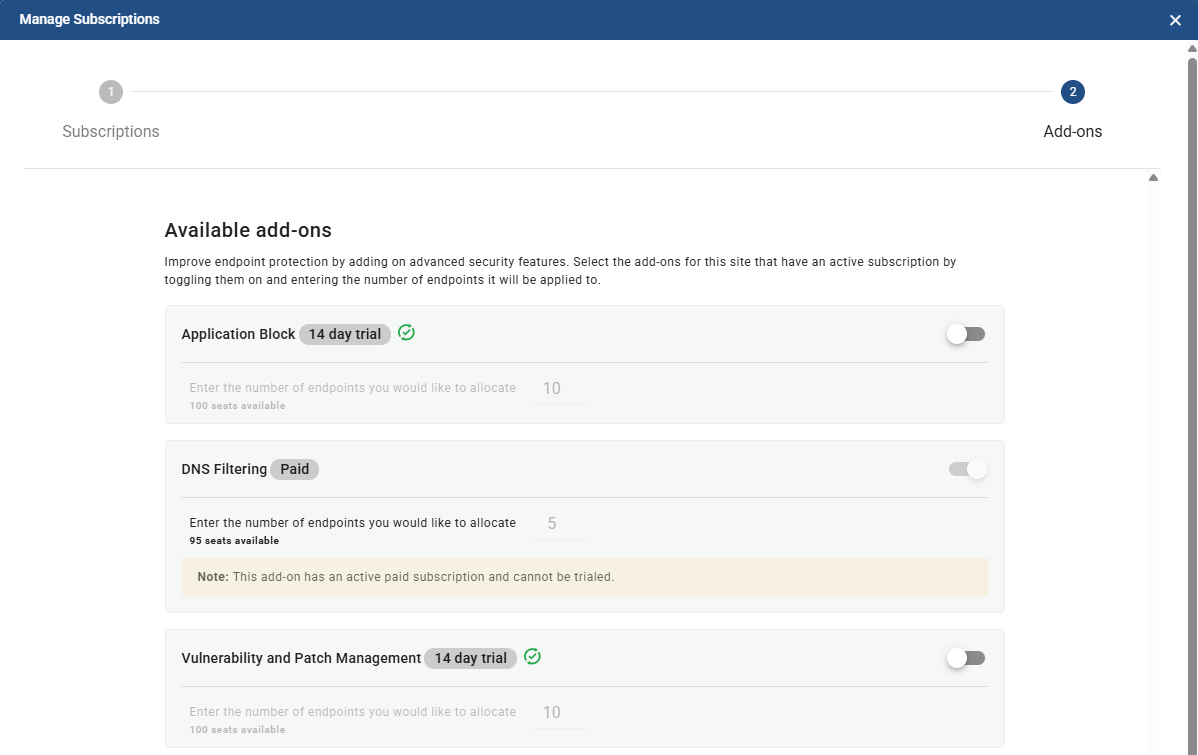Click the step 1 circle icon
This screenshot has height=755, width=1198.
click(111, 92)
